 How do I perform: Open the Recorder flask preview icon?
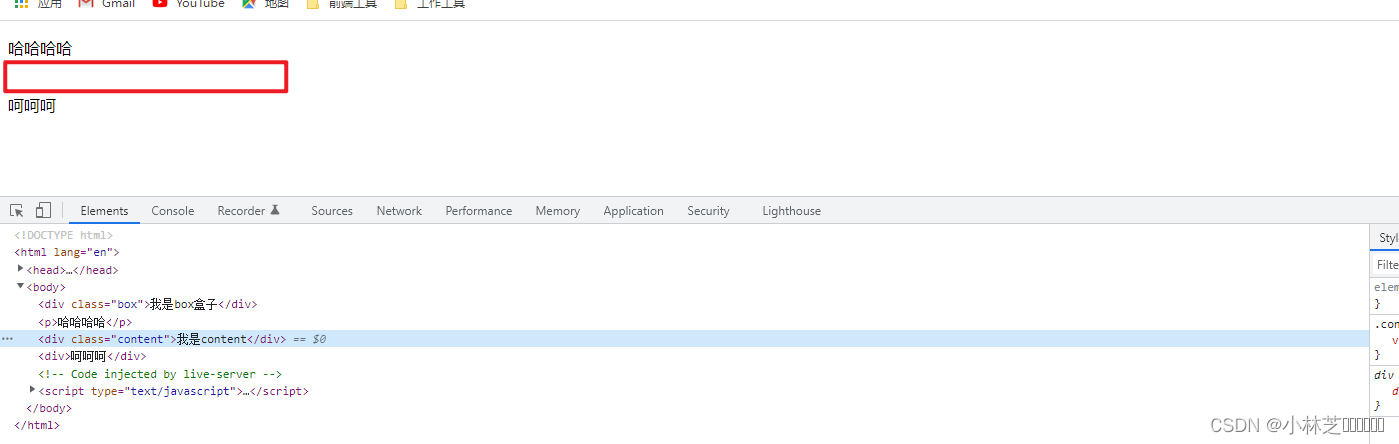coord(275,211)
